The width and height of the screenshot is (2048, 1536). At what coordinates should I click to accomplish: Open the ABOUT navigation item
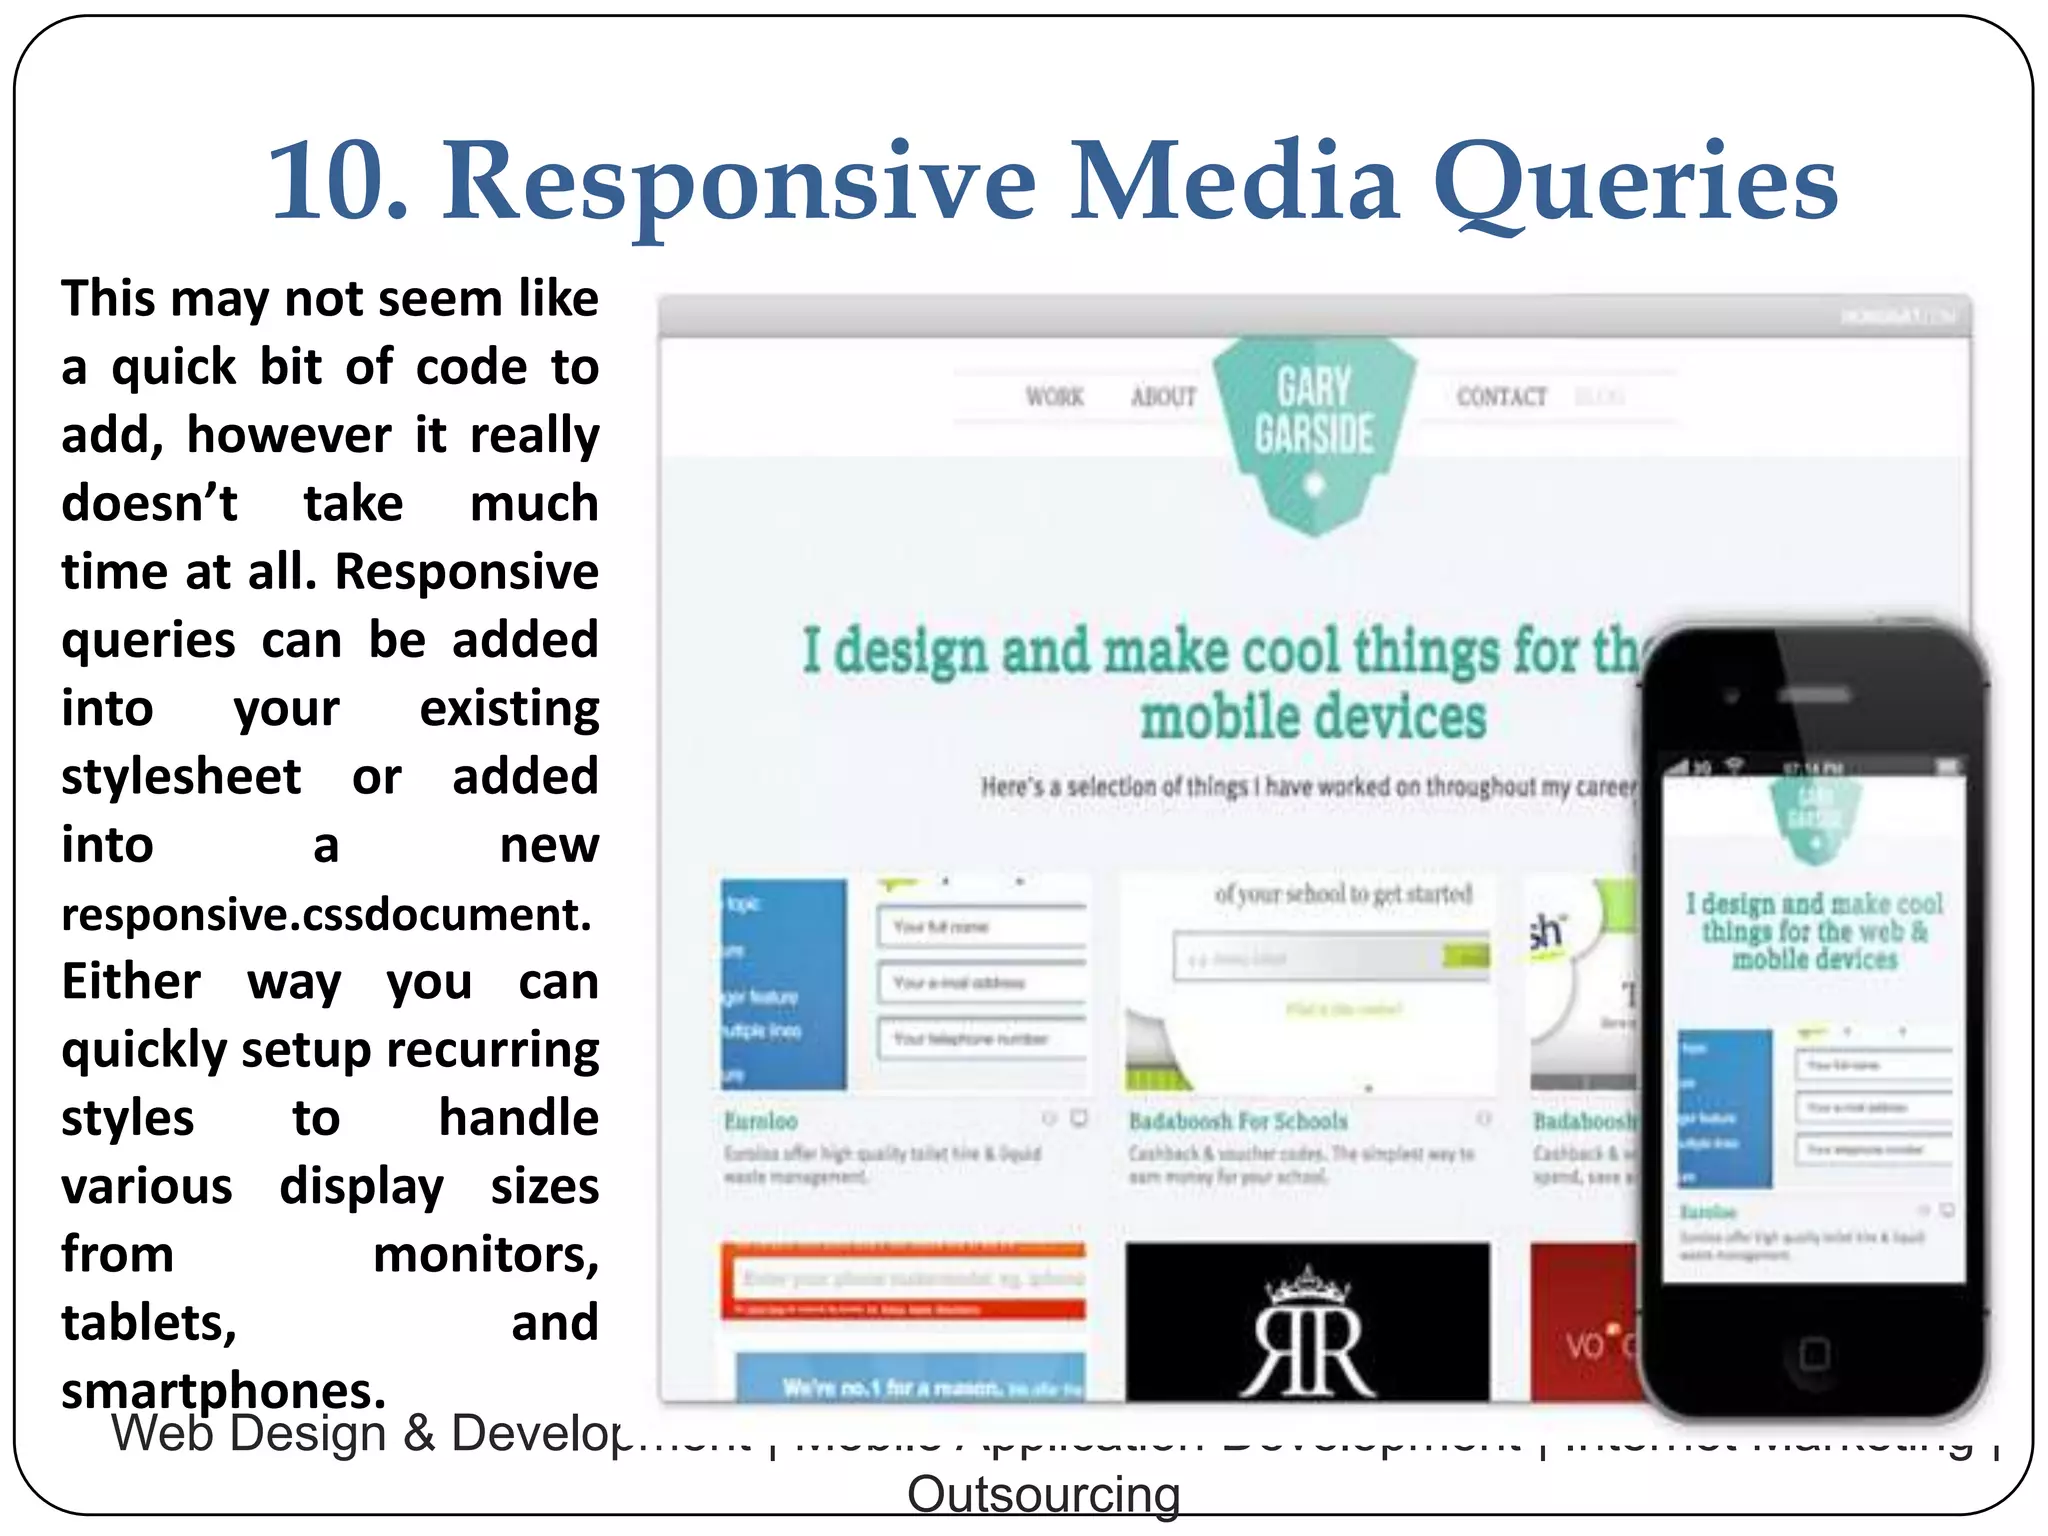coord(1163,397)
